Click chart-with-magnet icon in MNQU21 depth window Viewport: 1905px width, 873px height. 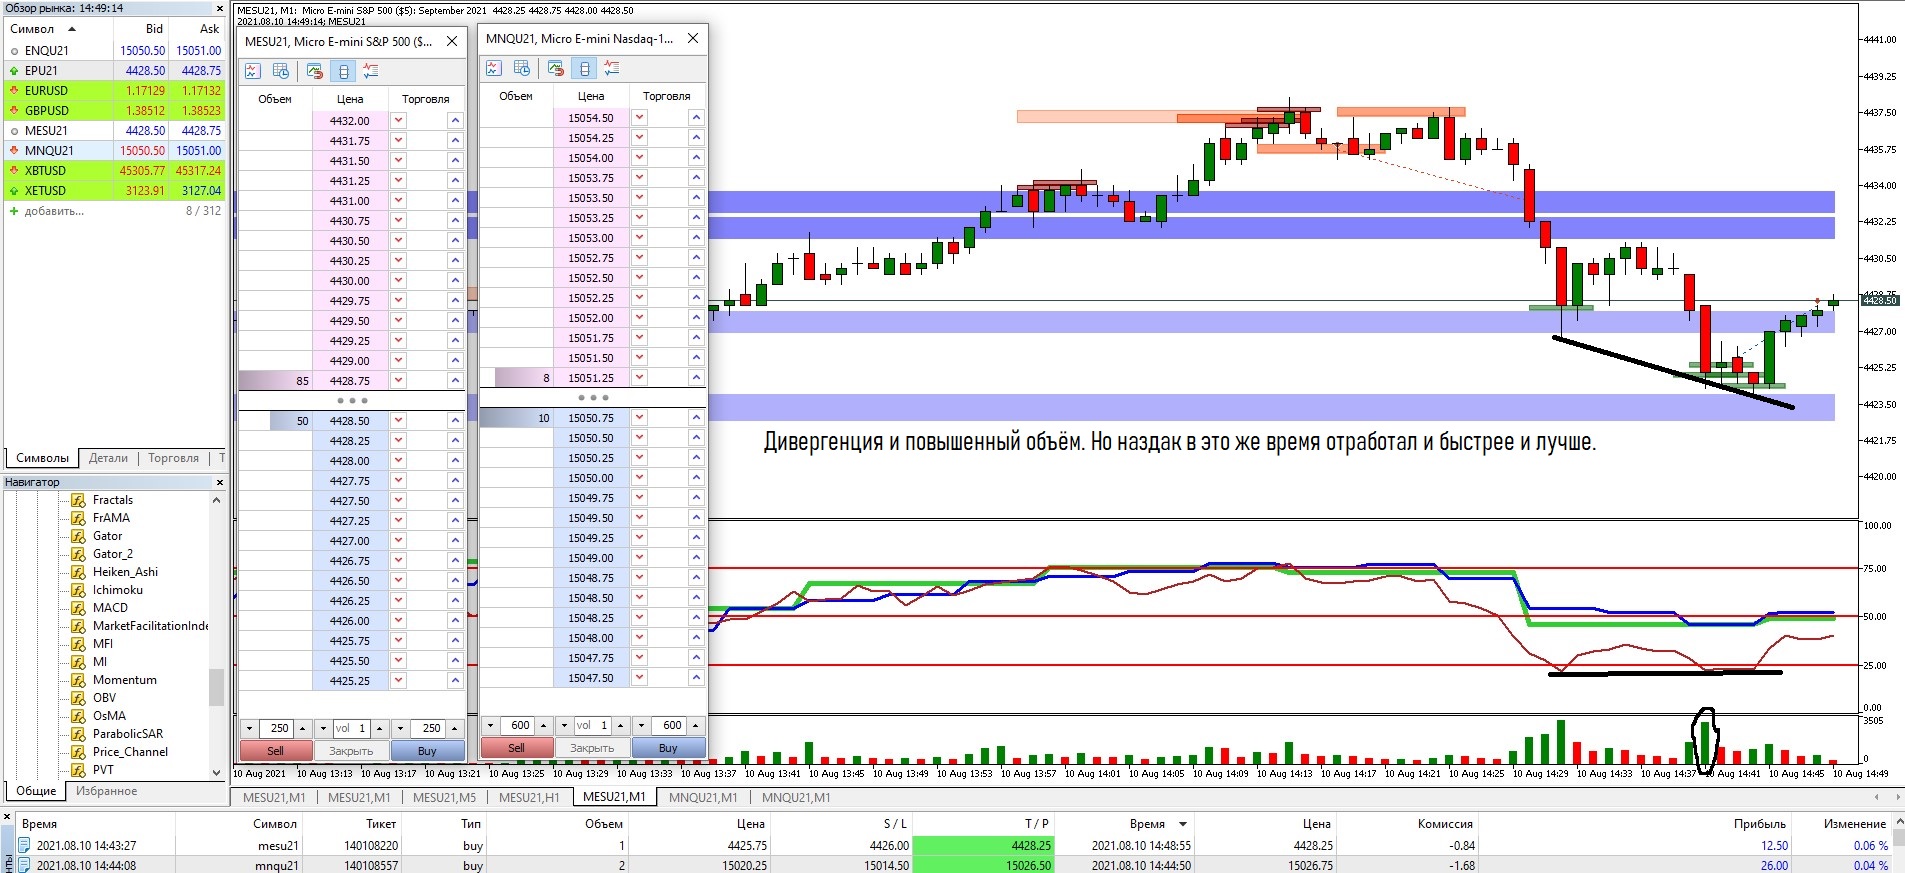(556, 68)
